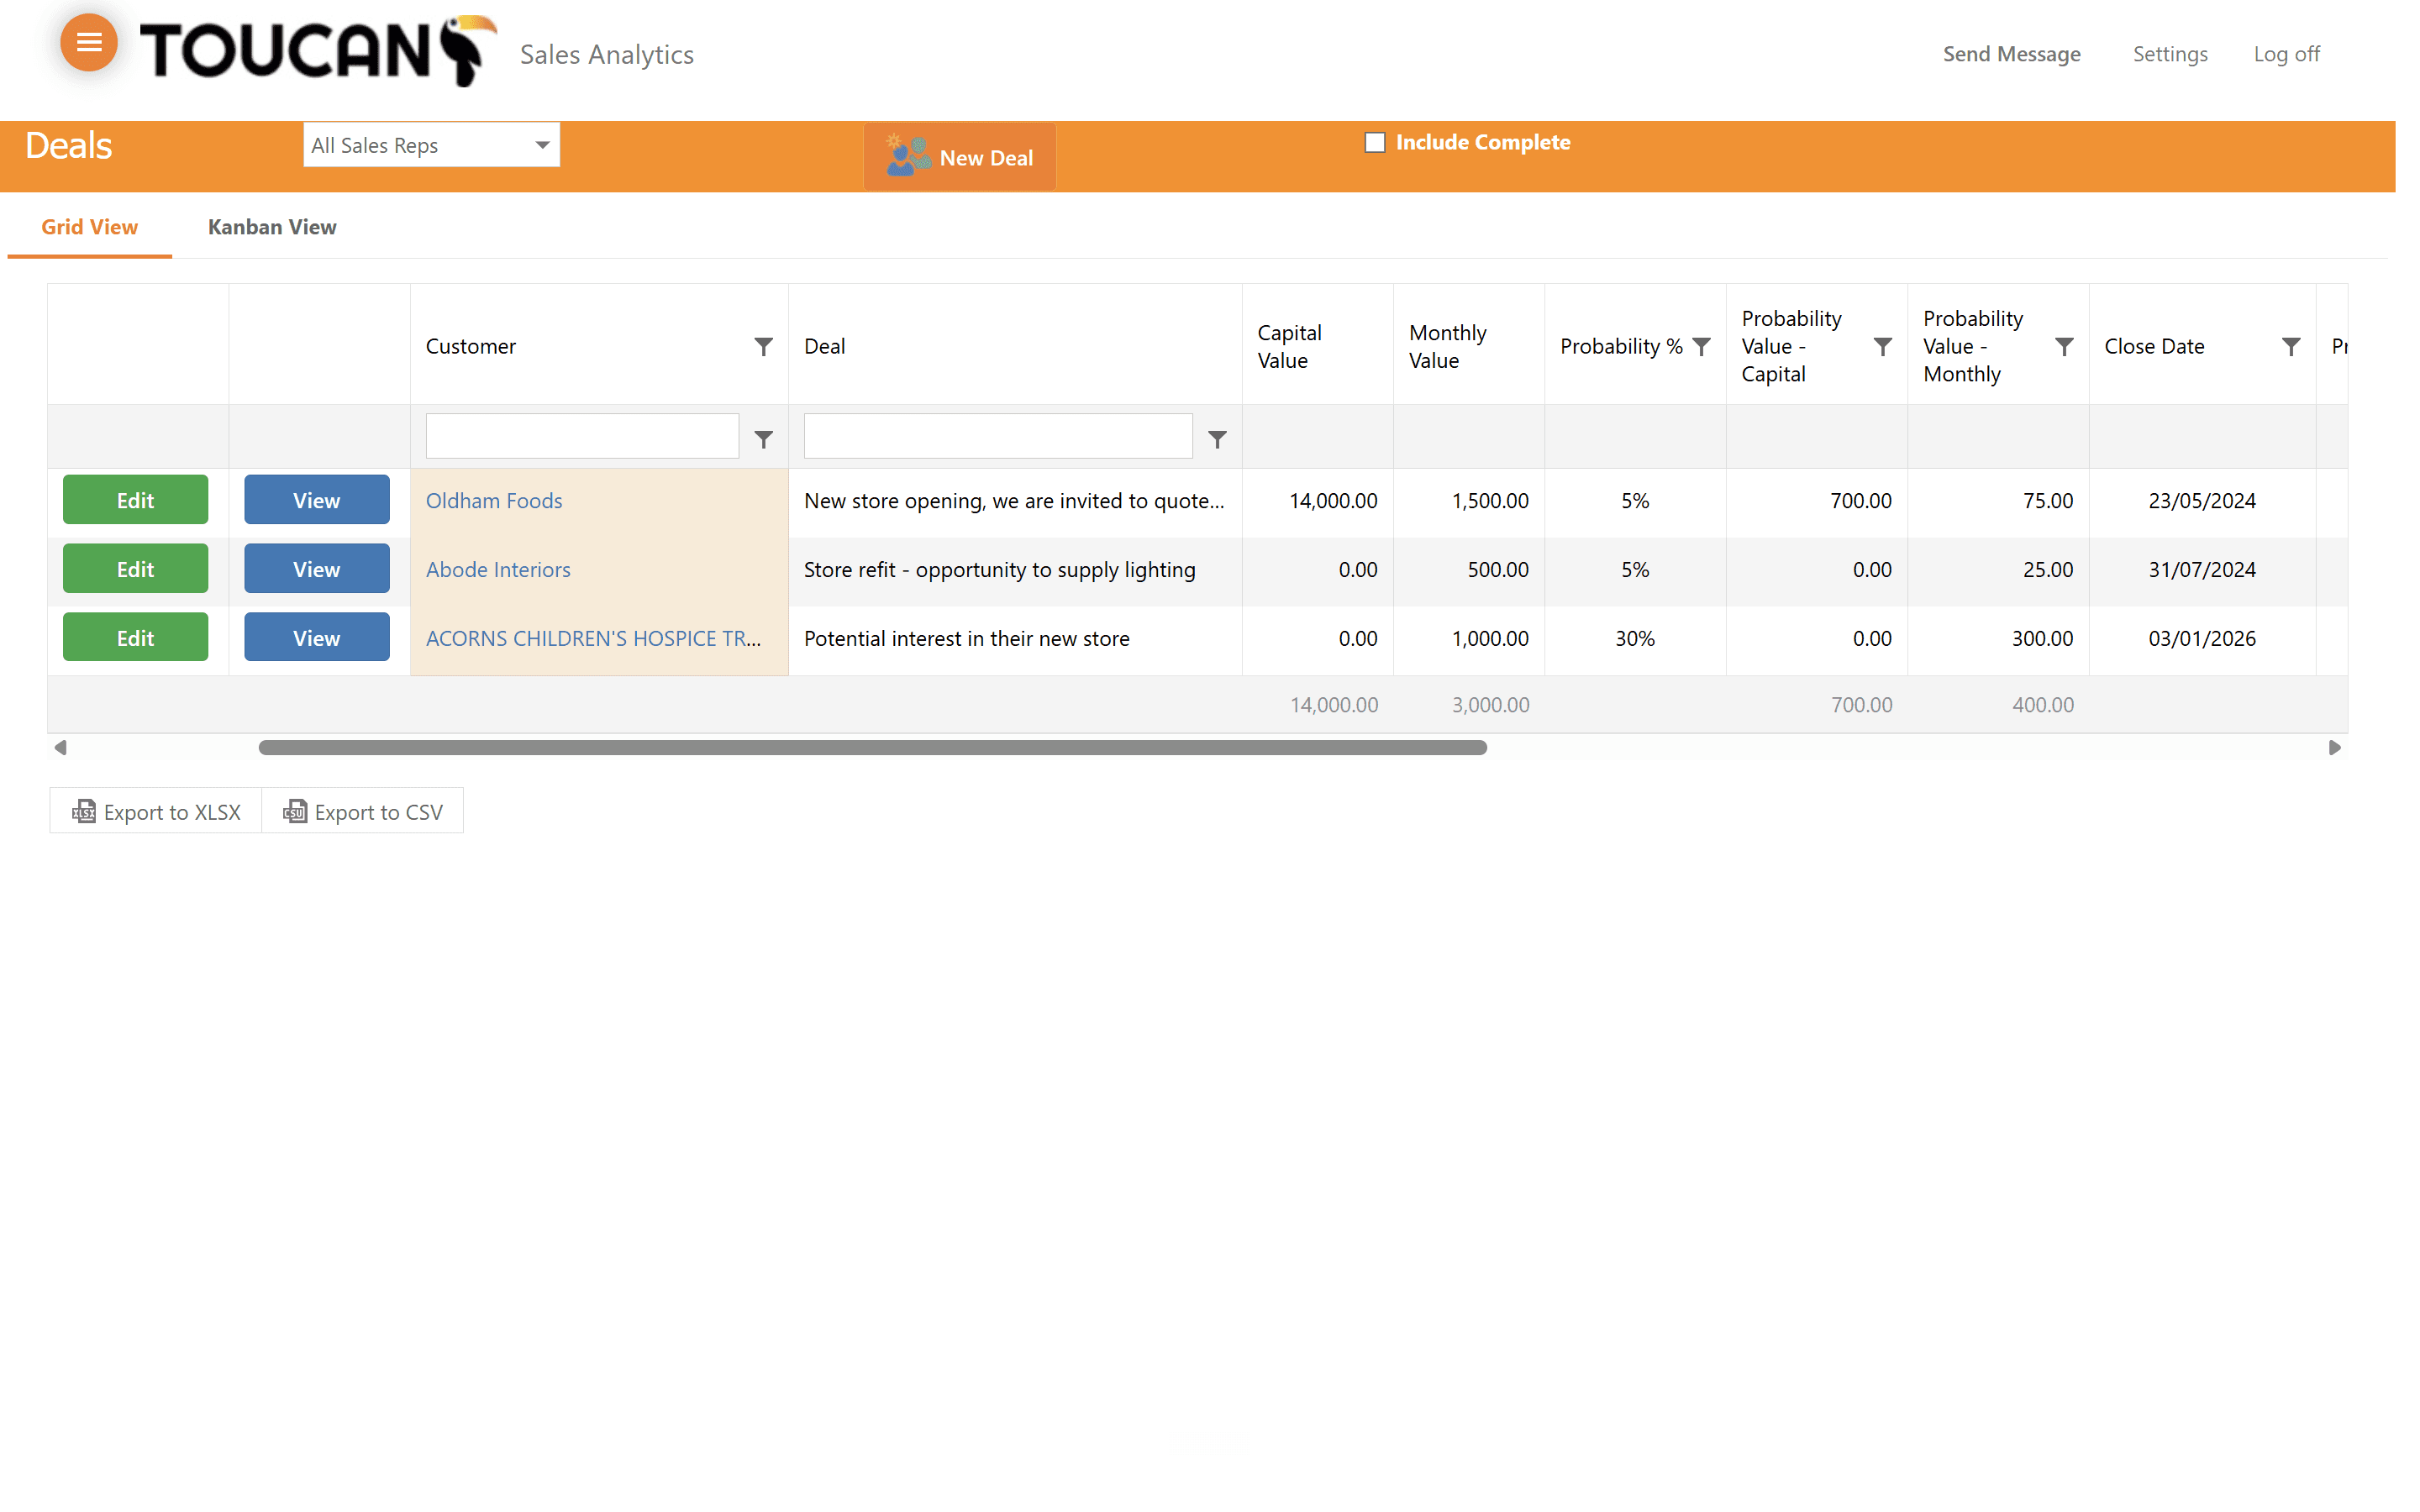Open Probability Value - Monthly filter icon
Viewport: 2420px width, 1512px height.
click(2064, 346)
